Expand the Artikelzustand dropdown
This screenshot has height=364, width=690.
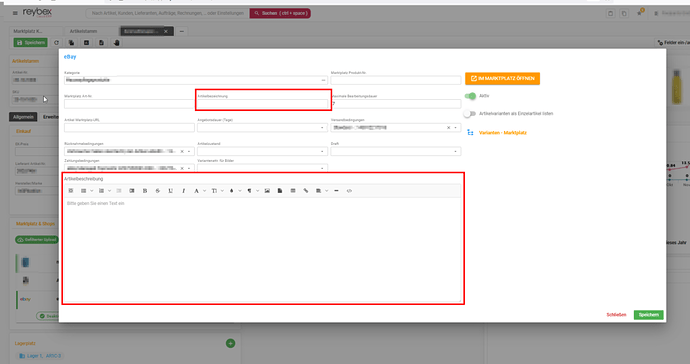[x=262, y=151]
